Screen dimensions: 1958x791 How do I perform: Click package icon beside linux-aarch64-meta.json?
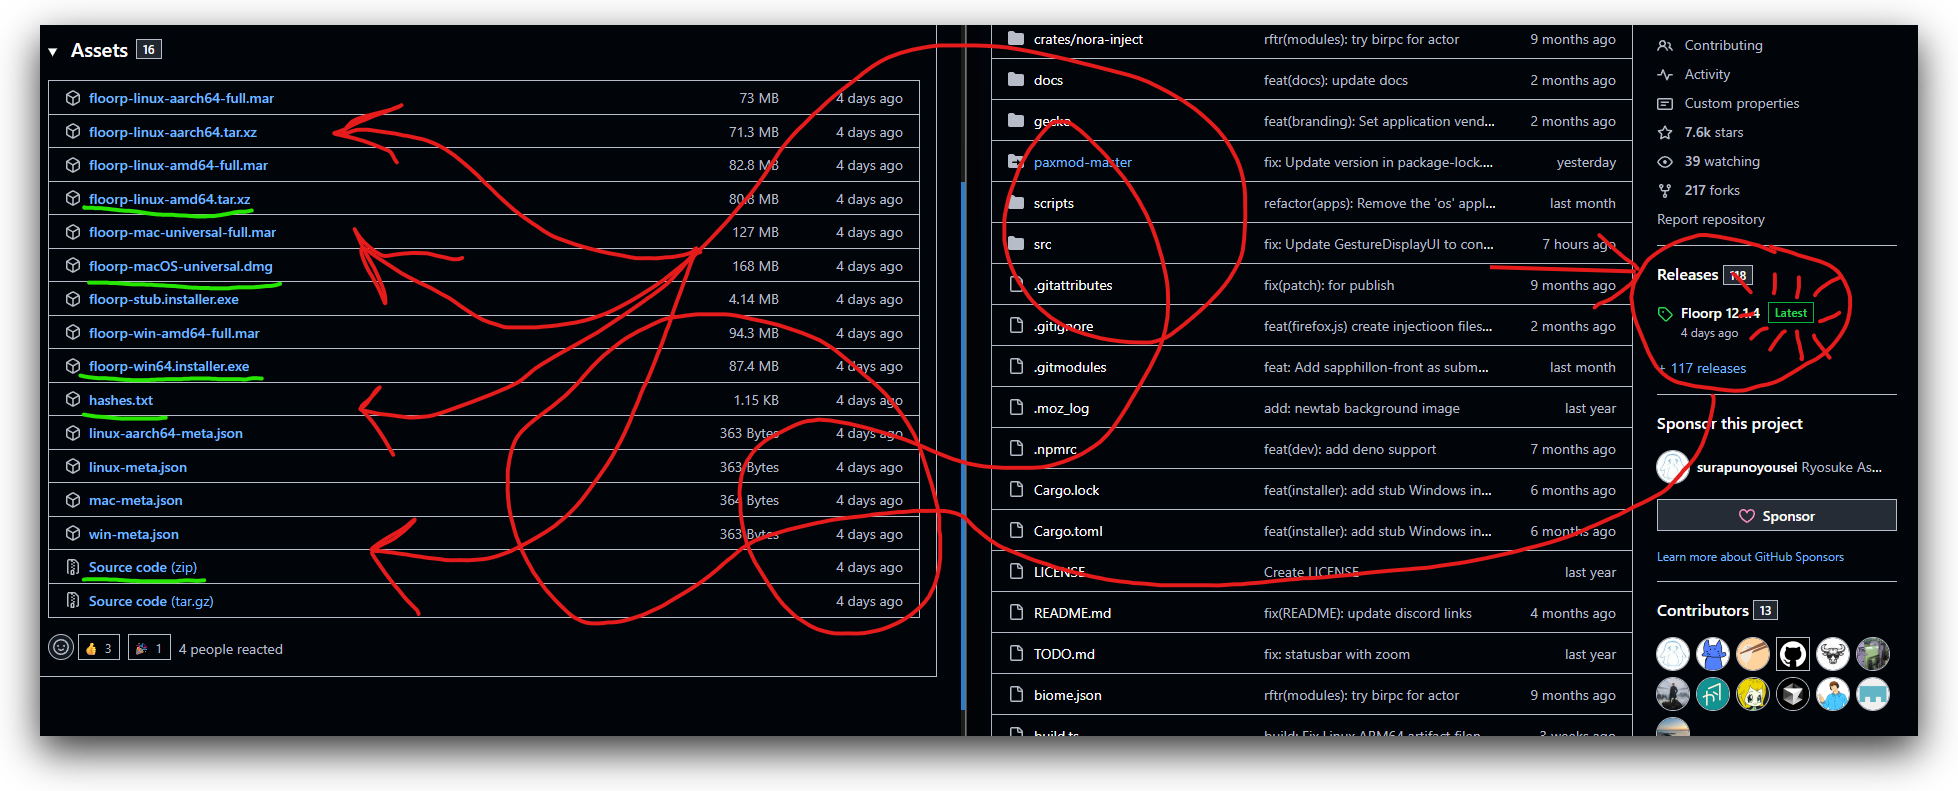pyautogui.click(x=72, y=433)
